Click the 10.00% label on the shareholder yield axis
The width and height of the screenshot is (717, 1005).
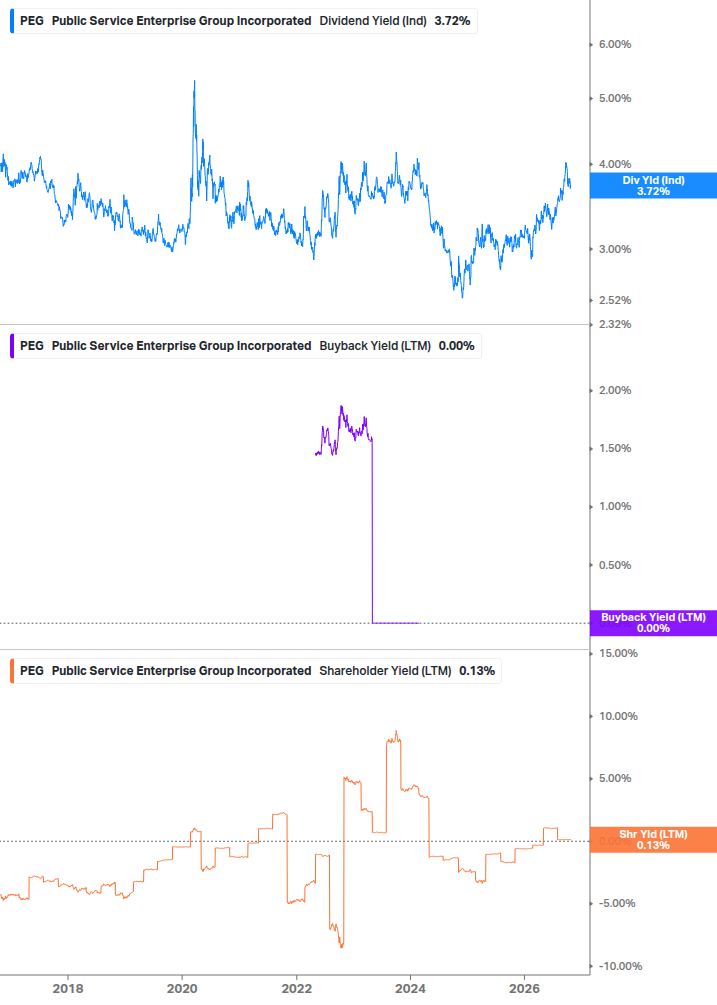[x=618, y=716]
